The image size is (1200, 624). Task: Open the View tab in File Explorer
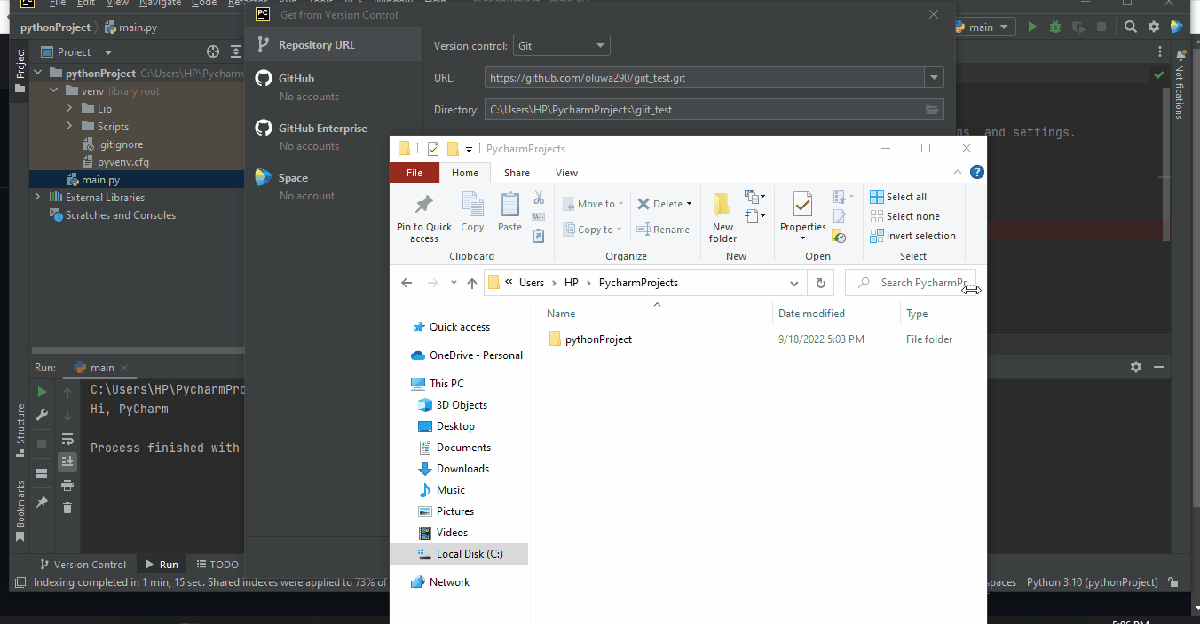tap(566, 173)
